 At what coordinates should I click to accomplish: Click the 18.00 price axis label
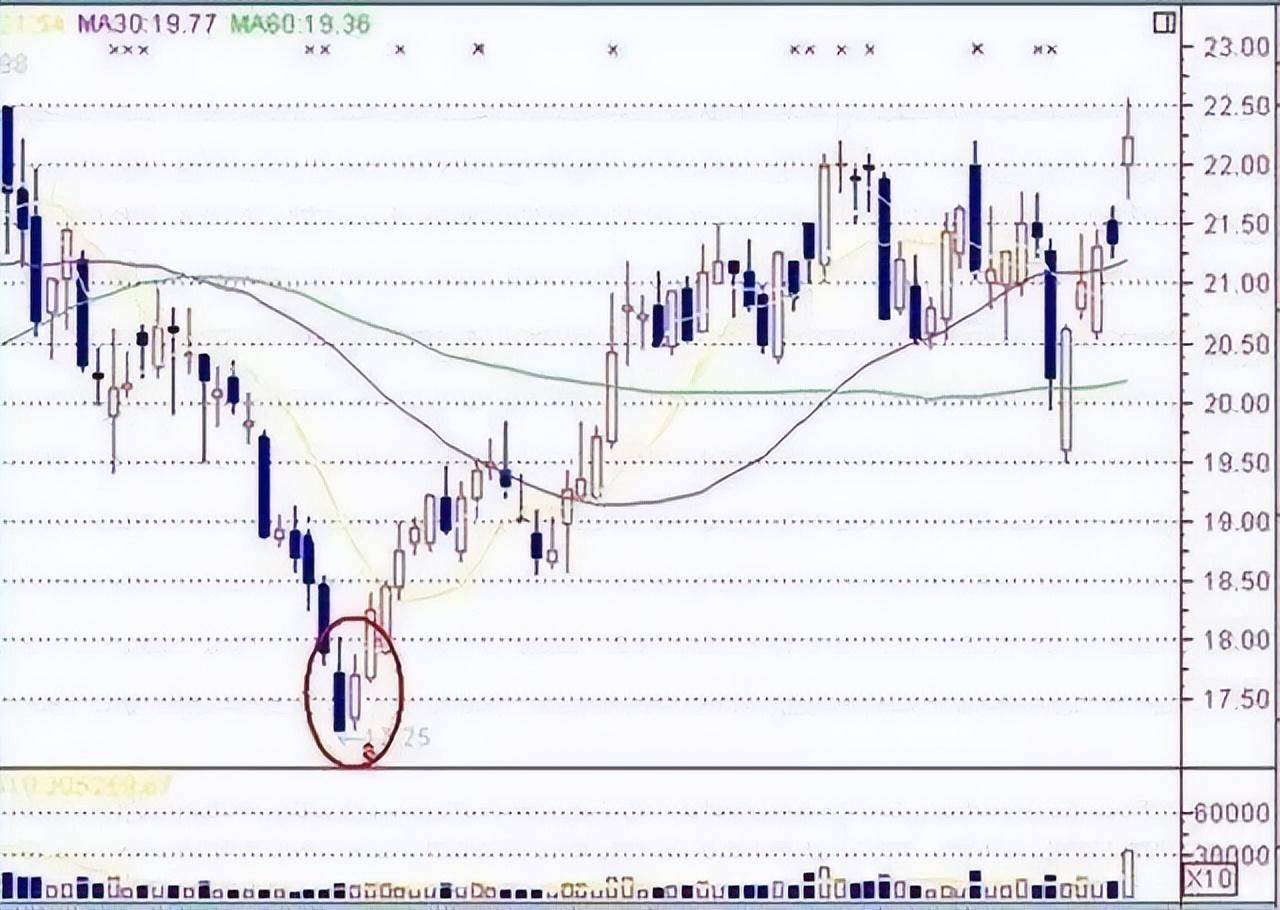pyautogui.click(x=1237, y=640)
